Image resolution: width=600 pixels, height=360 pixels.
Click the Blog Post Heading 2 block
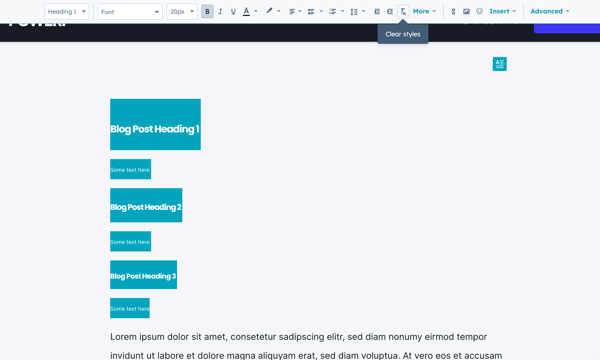[x=146, y=205]
